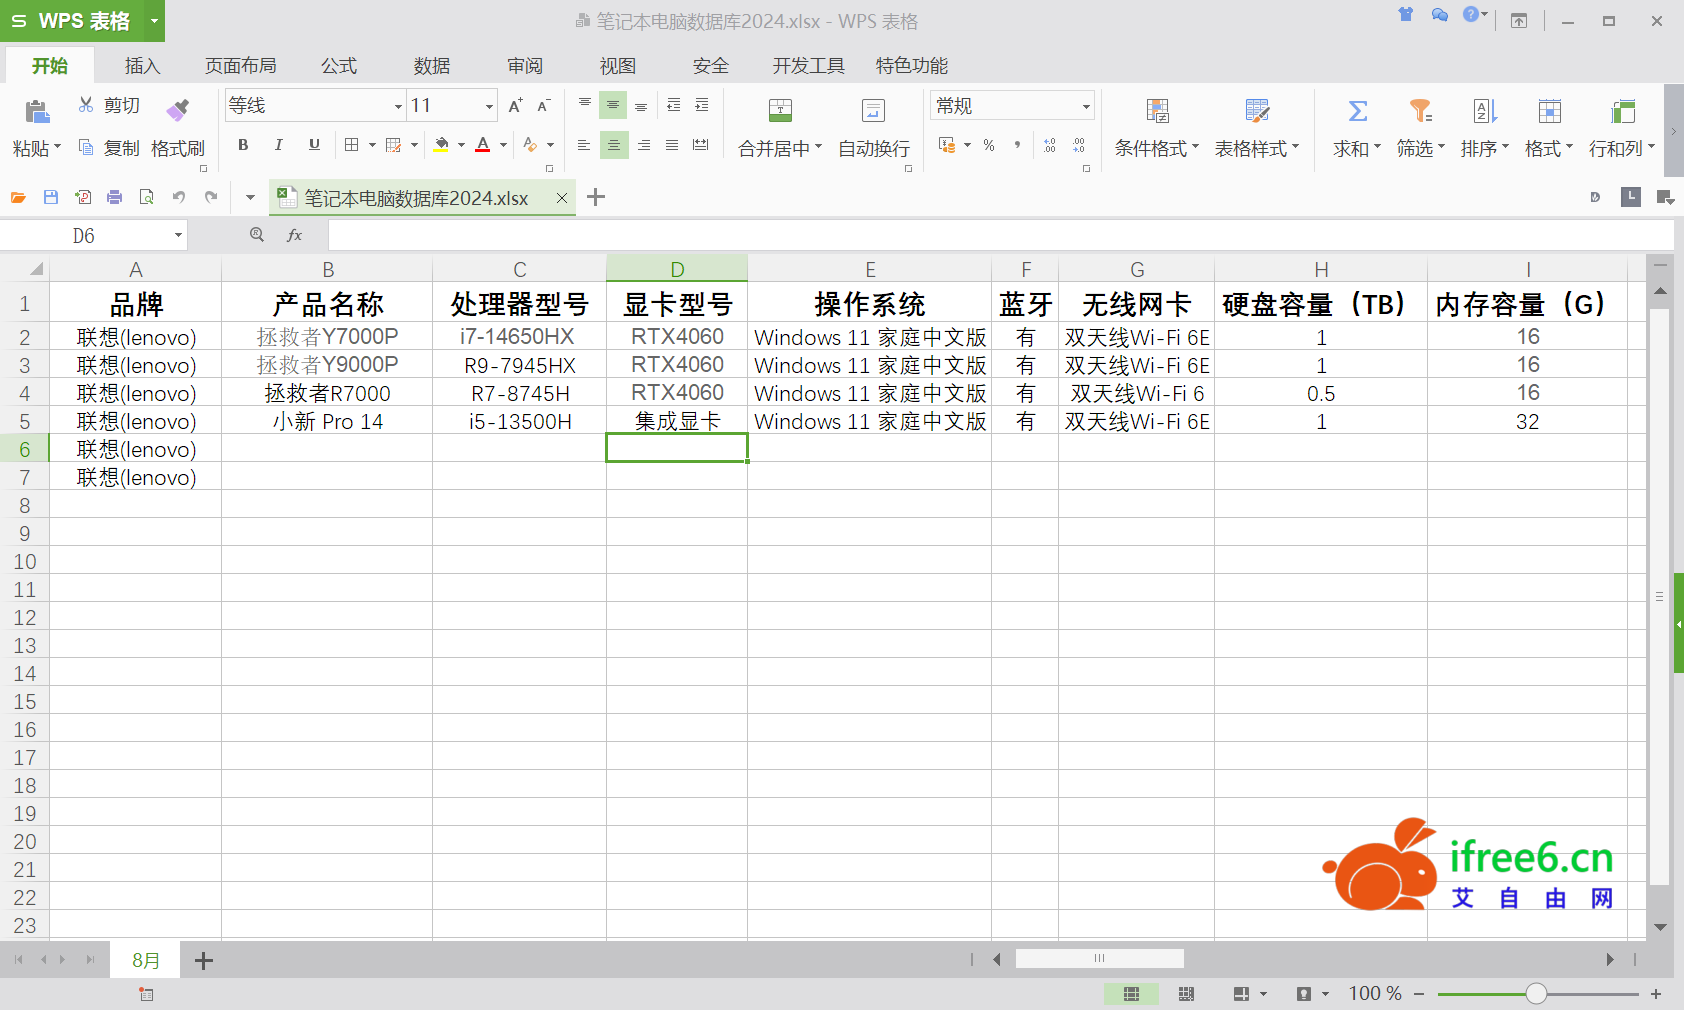The image size is (1684, 1010).
Task: Toggle italic formatting button
Action: coord(279,145)
